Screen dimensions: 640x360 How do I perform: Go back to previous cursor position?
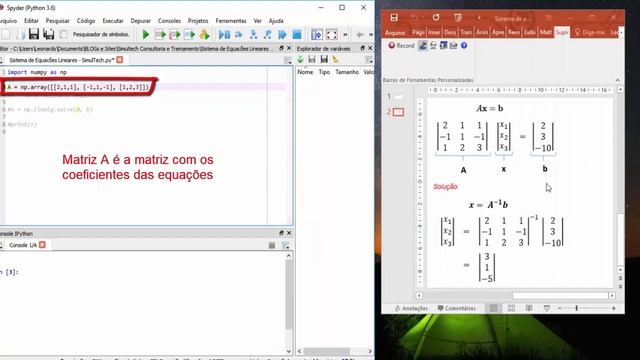coord(360,35)
